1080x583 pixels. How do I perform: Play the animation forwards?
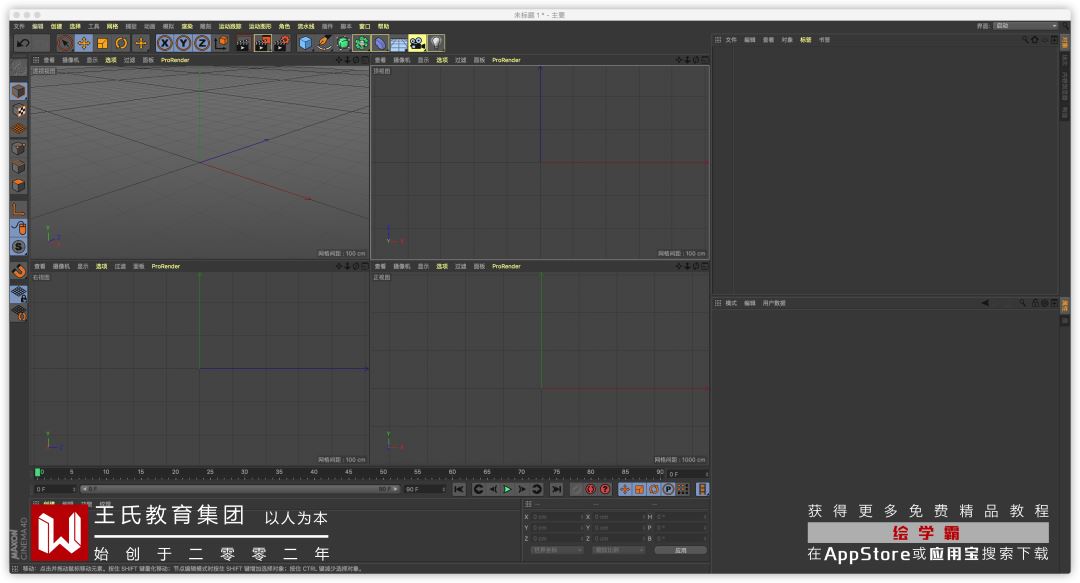pyautogui.click(x=507, y=489)
